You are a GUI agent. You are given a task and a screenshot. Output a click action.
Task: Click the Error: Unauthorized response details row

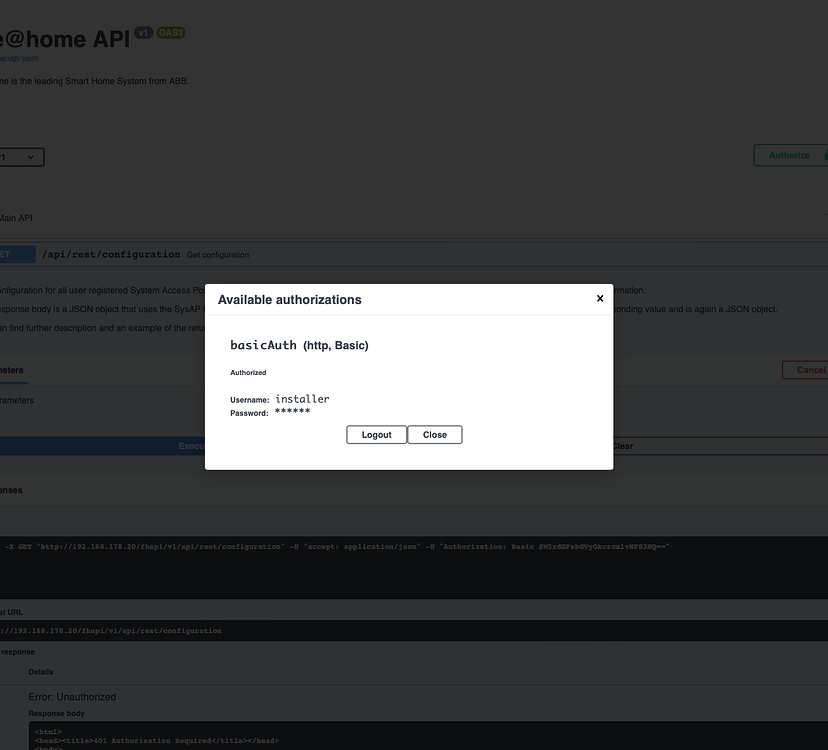click(x=72, y=696)
